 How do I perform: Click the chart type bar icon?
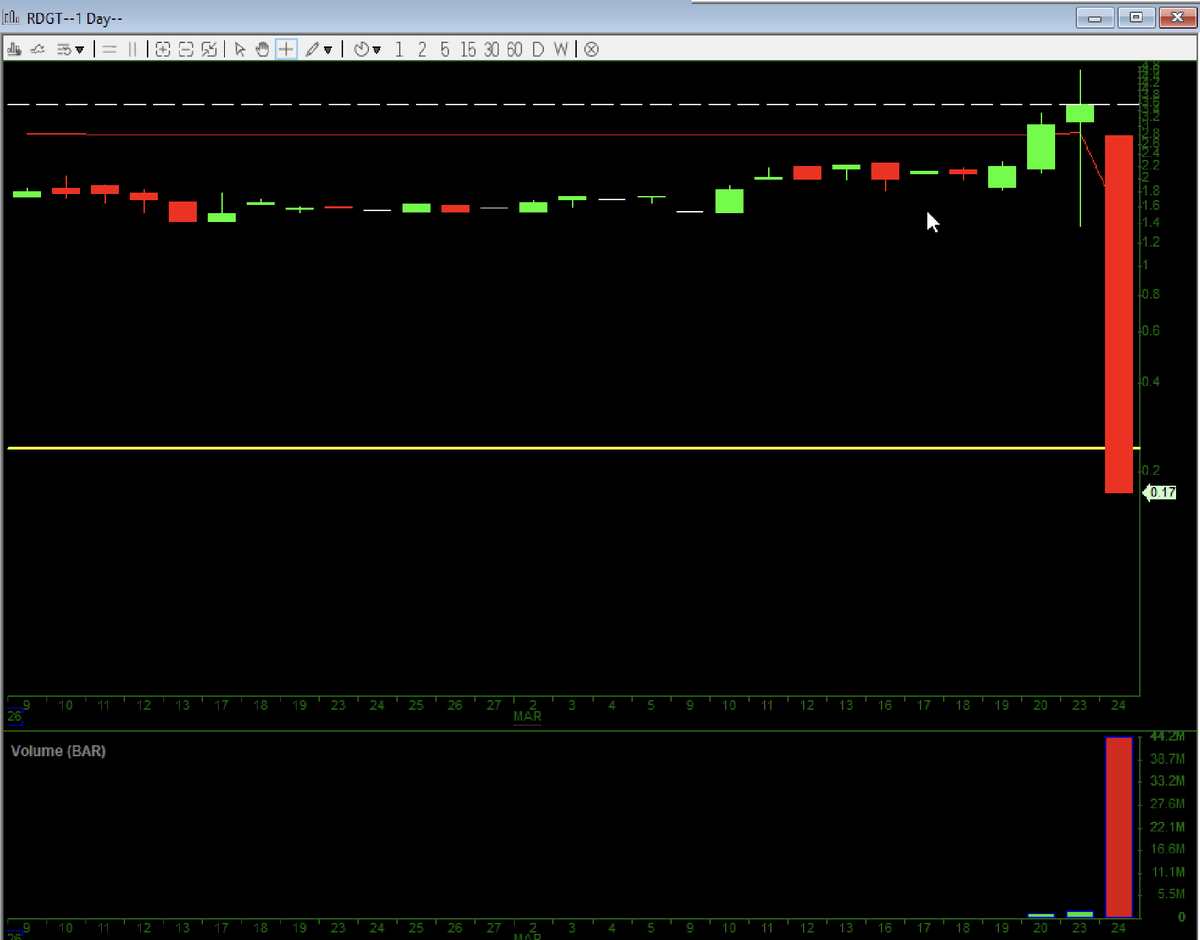(15, 49)
